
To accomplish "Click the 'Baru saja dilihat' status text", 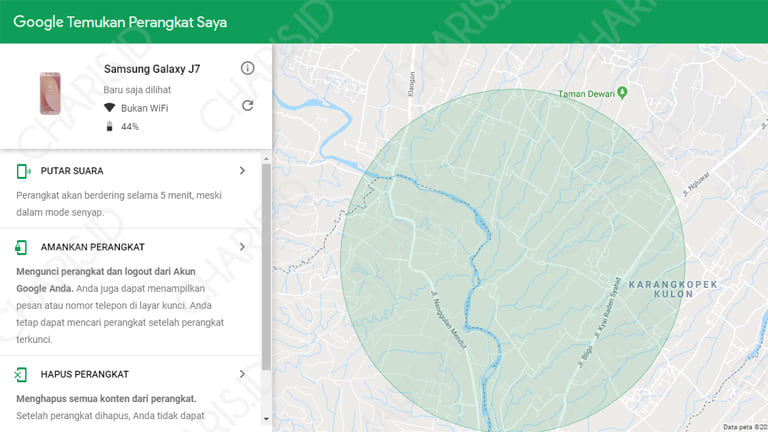I will click(137, 90).
